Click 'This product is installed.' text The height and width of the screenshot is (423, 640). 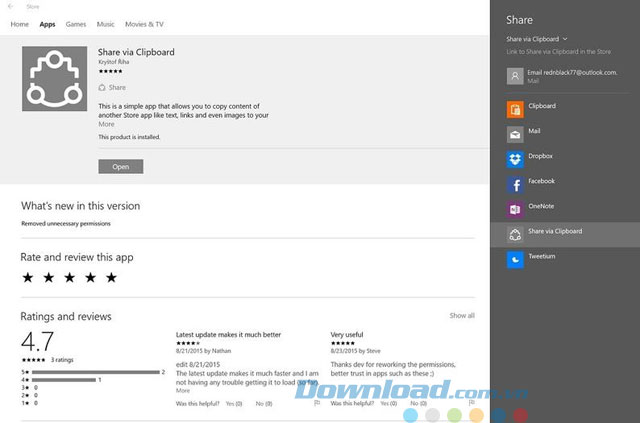click(x=129, y=137)
